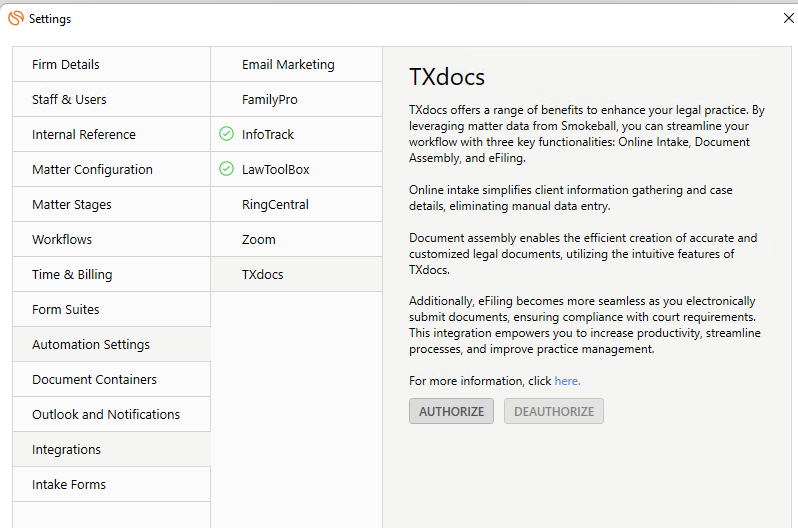Open Outlook and Notifications settings
Screen dimensions: 798x528
coord(111,414)
